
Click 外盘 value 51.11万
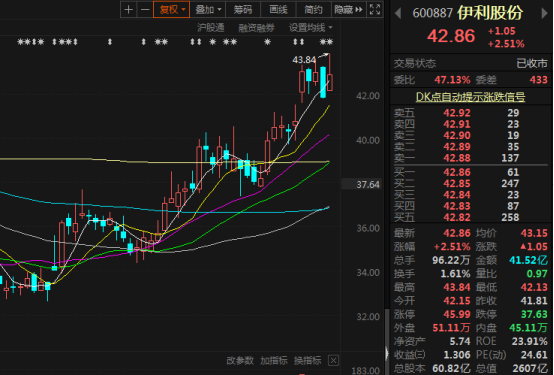[451, 328]
